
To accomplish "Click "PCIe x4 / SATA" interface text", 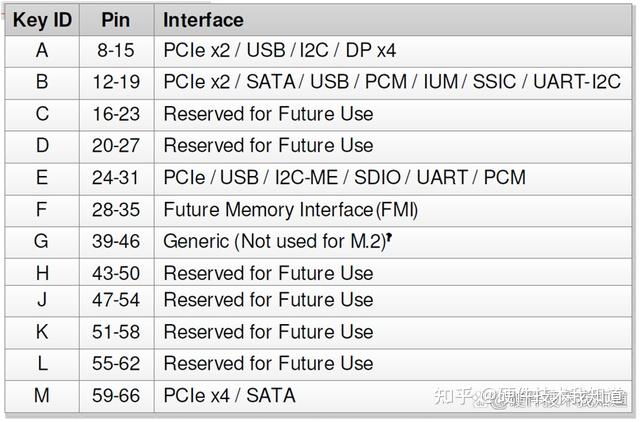I will pyautogui.click(x=229, y=396).
